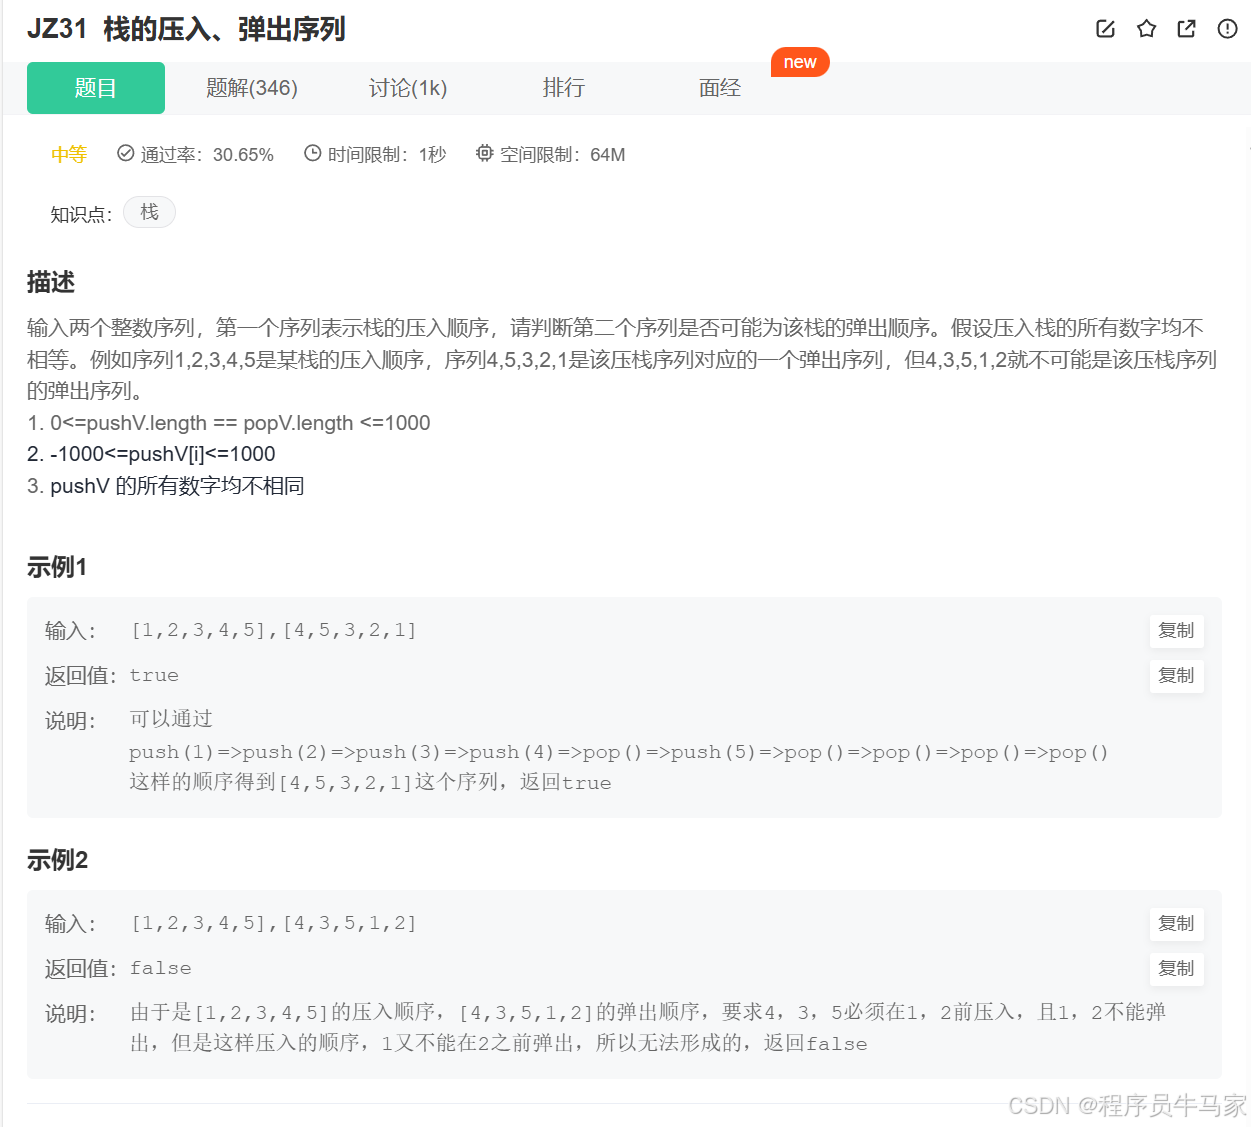This screenshot has width=1251, height=1127.
Task: Click the 中等 difficulty label
Action: click(69, 154)
